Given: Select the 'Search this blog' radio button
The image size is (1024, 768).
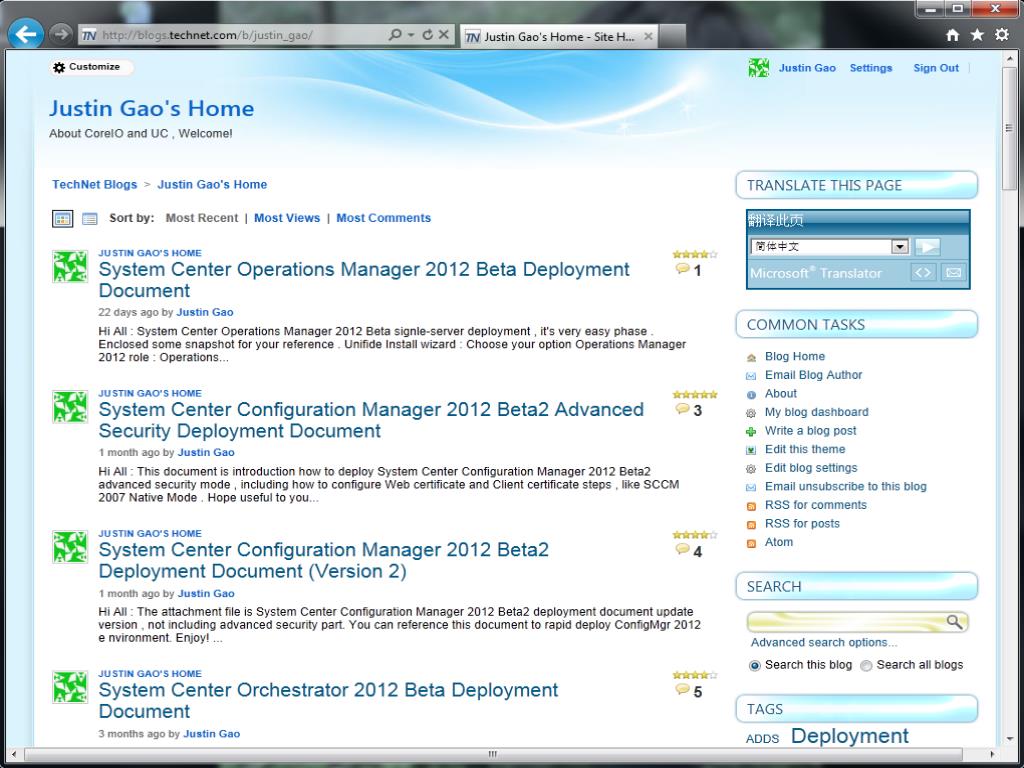Looking at the screenshot, I should tap(755, 666).
